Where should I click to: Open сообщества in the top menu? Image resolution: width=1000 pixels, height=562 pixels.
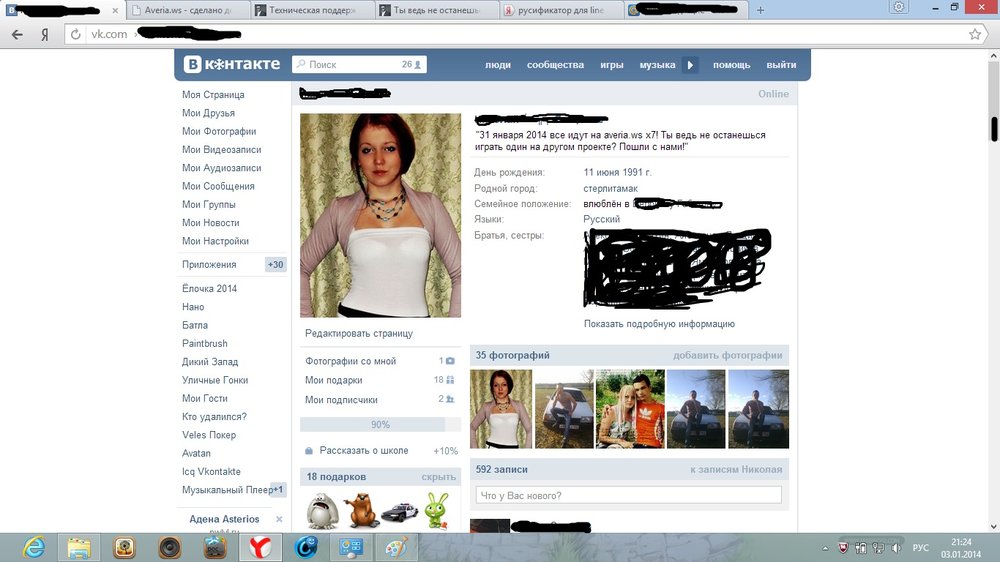click(x=555, y=65)
